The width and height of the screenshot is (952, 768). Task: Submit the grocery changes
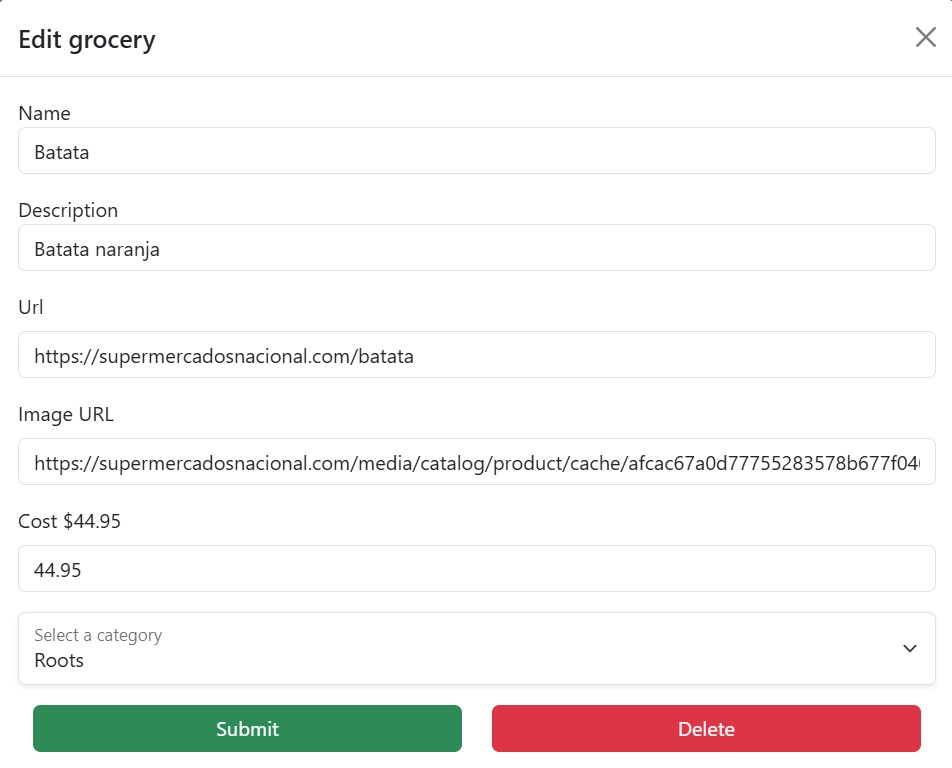click(x=247, y=729)
